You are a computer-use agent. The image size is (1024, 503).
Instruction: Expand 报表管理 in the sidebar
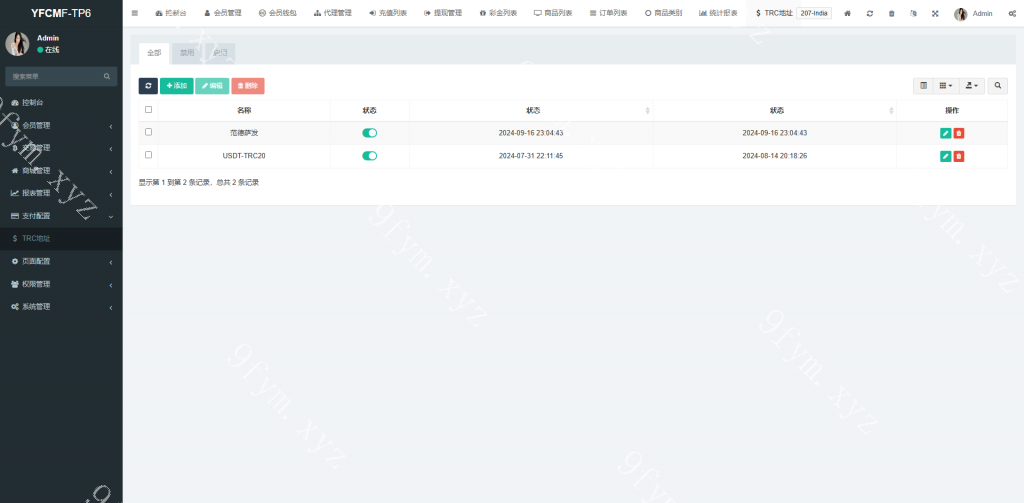pyautogui.click(x=61, y=193)
